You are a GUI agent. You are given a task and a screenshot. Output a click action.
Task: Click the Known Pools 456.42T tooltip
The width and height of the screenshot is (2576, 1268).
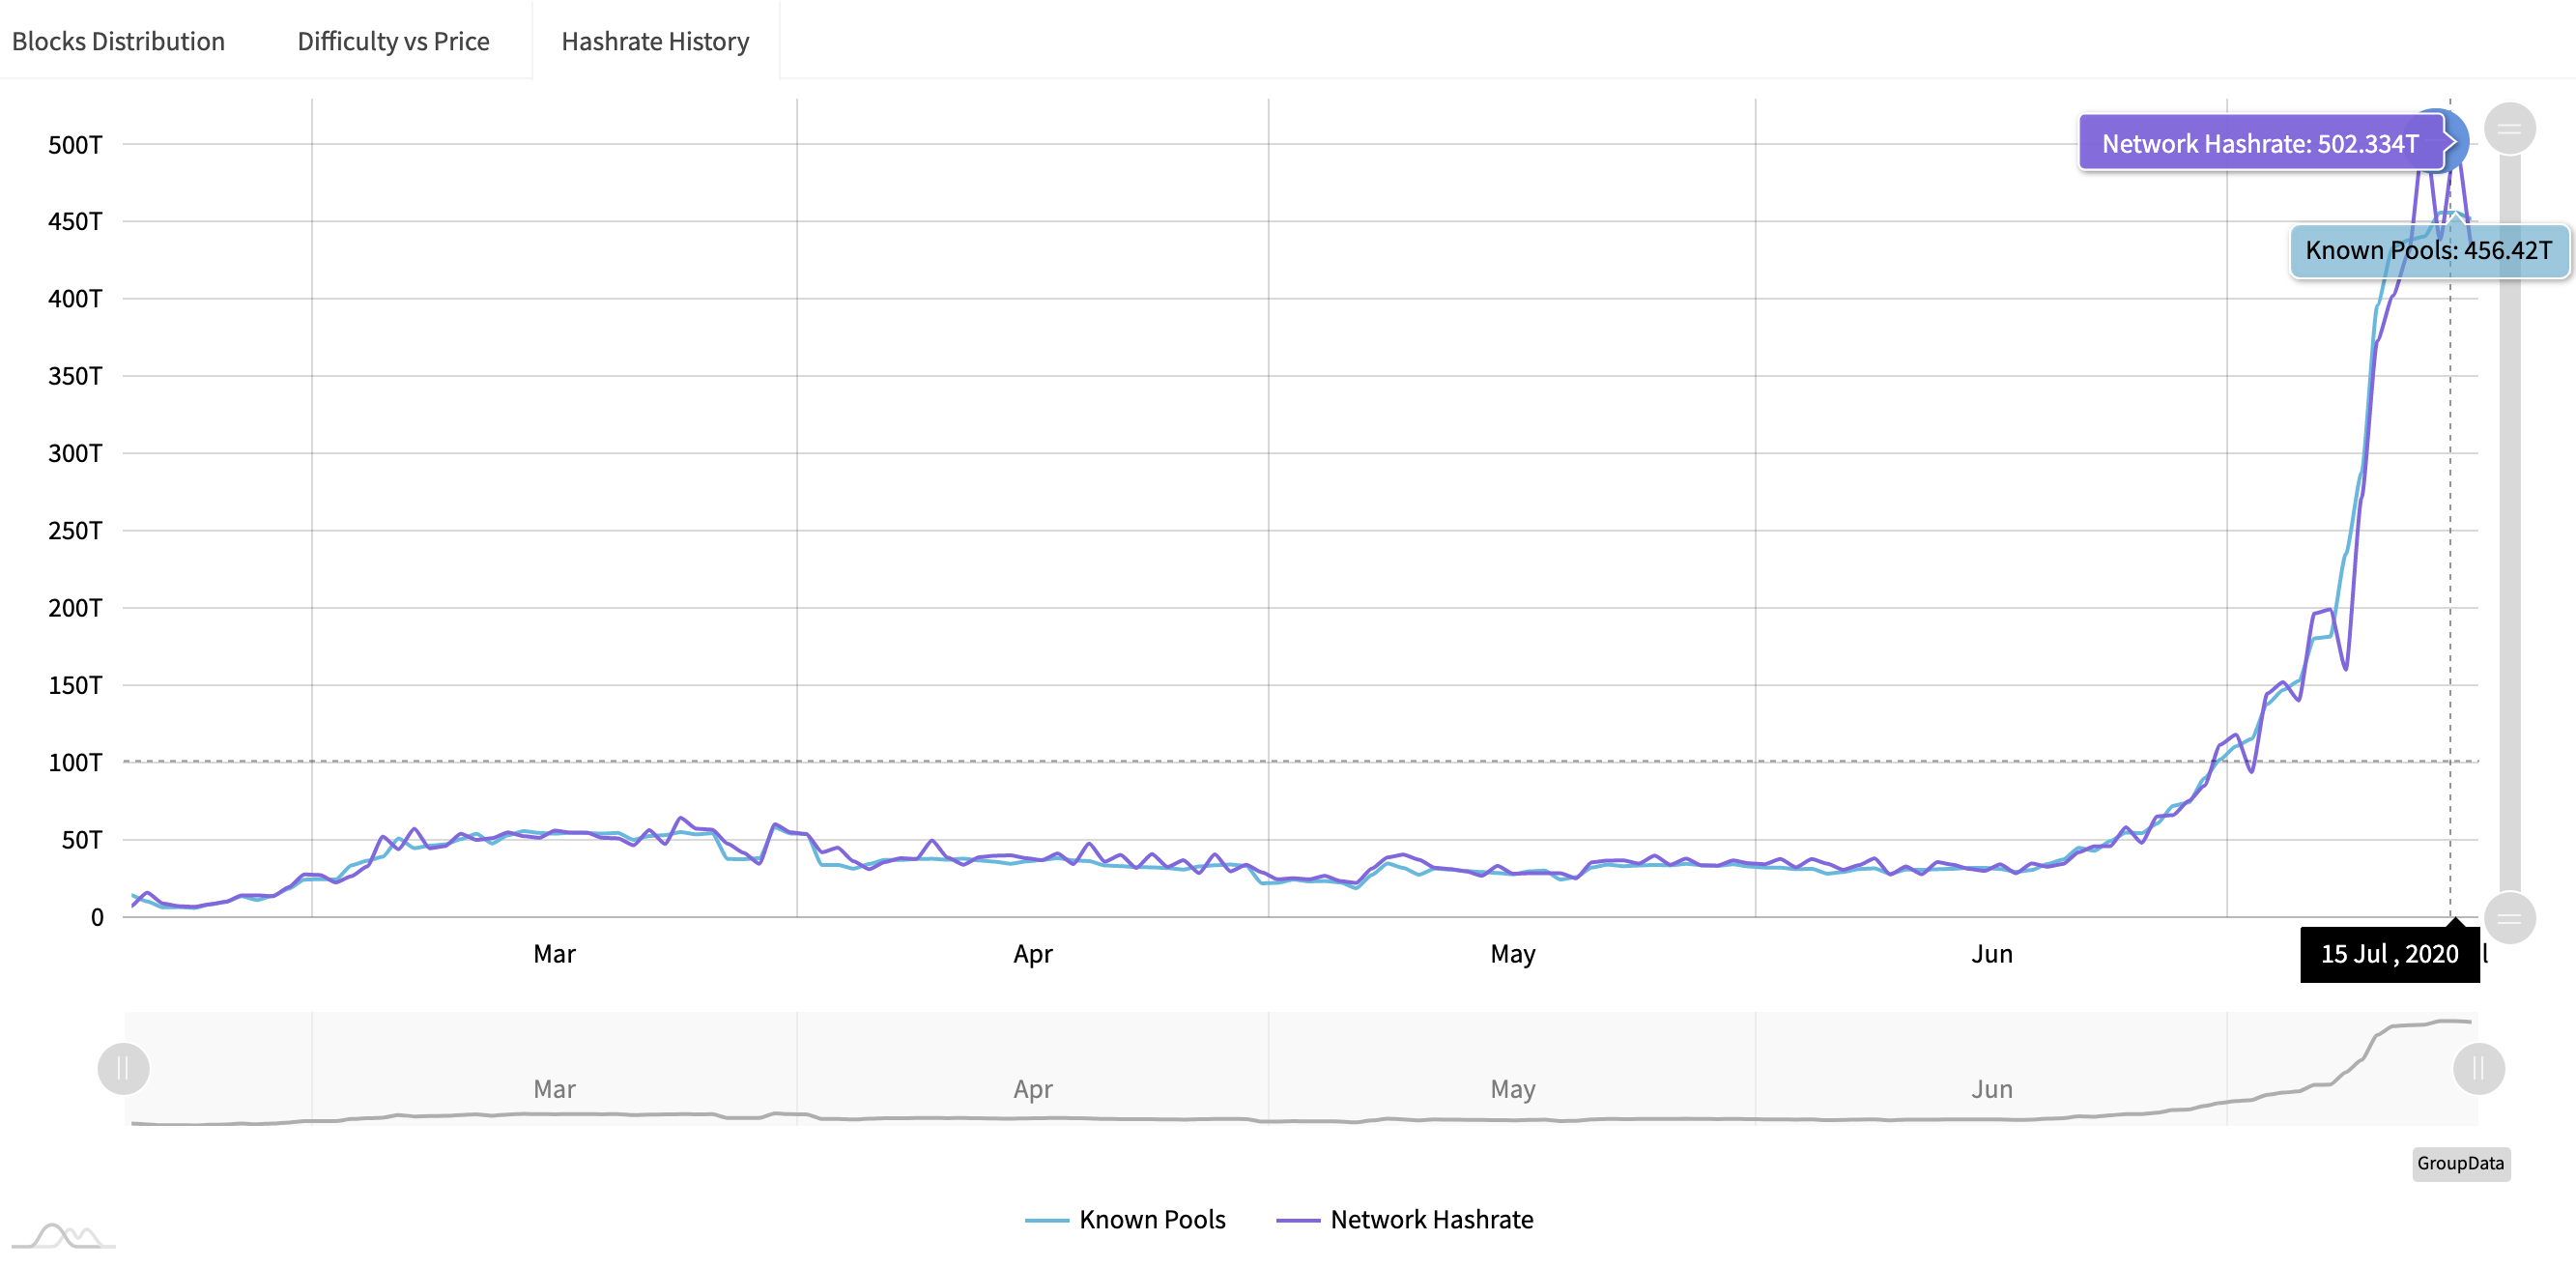pyautogui.click(x=2428, y=250)
